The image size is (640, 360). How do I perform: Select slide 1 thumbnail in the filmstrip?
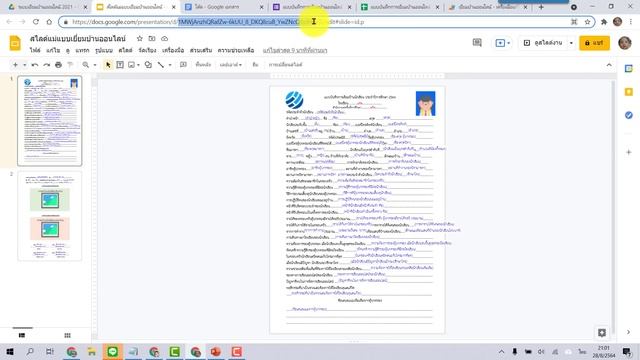50,121
